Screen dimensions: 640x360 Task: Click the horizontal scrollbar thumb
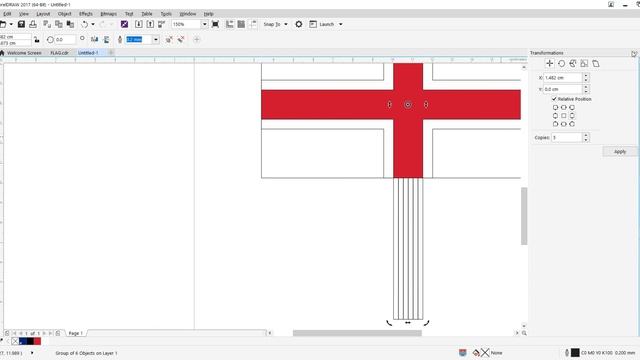(x=357, y=333)
